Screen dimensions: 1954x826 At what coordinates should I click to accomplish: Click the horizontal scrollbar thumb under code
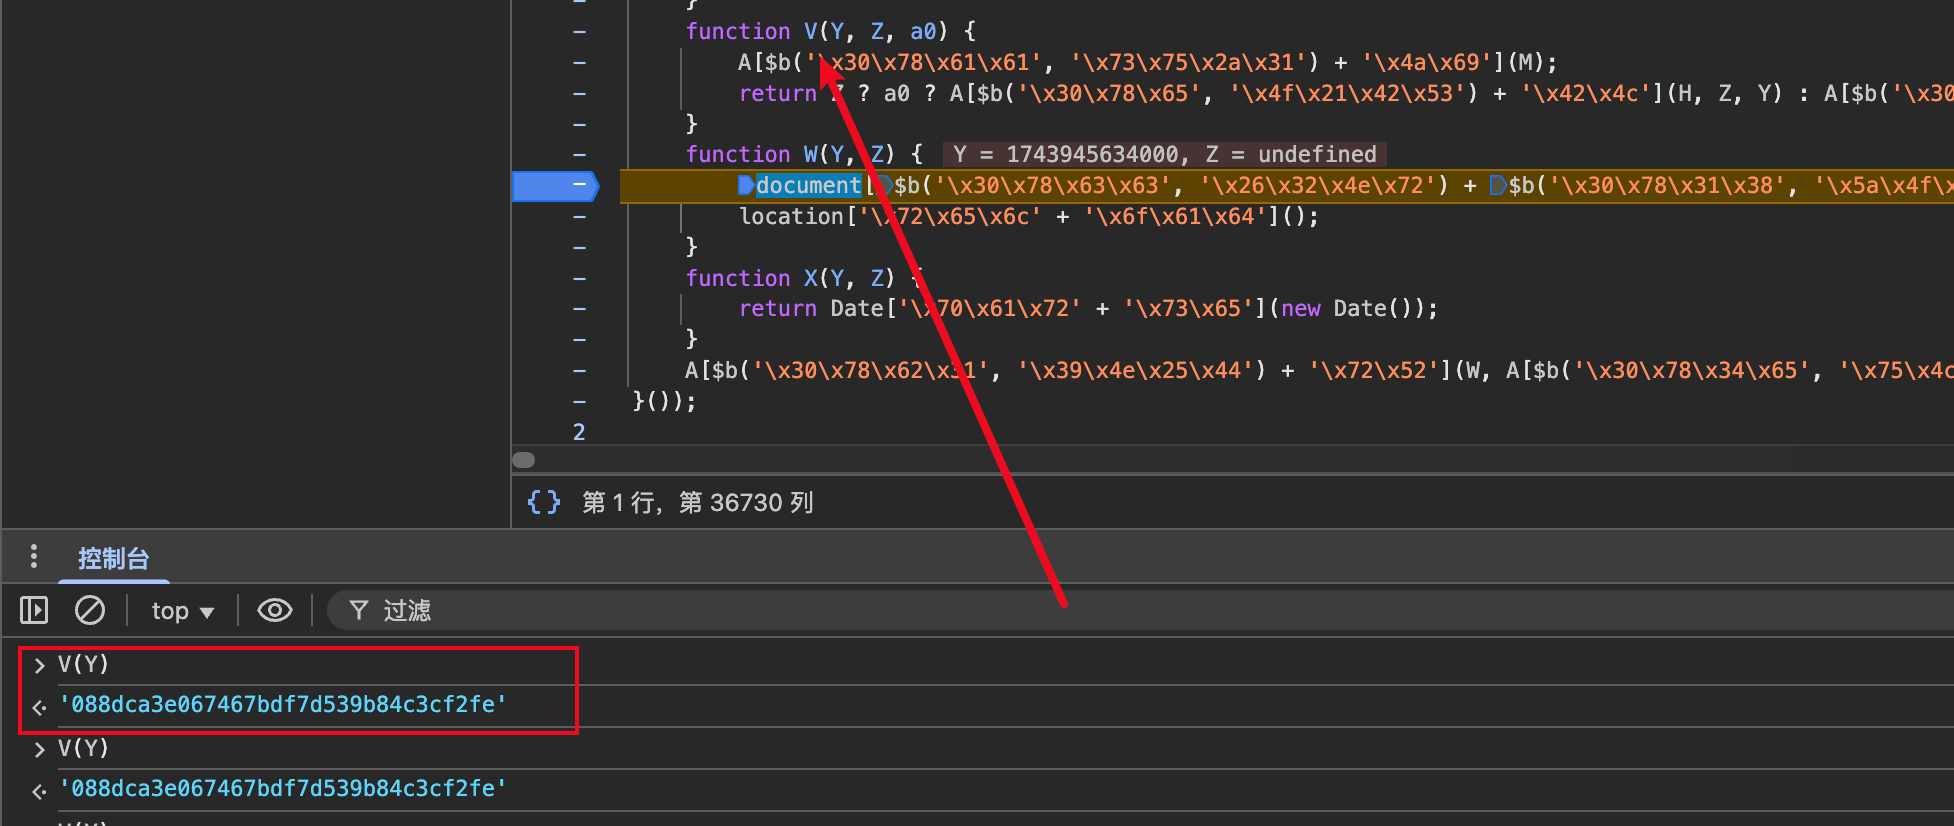(x=524, y=460)
